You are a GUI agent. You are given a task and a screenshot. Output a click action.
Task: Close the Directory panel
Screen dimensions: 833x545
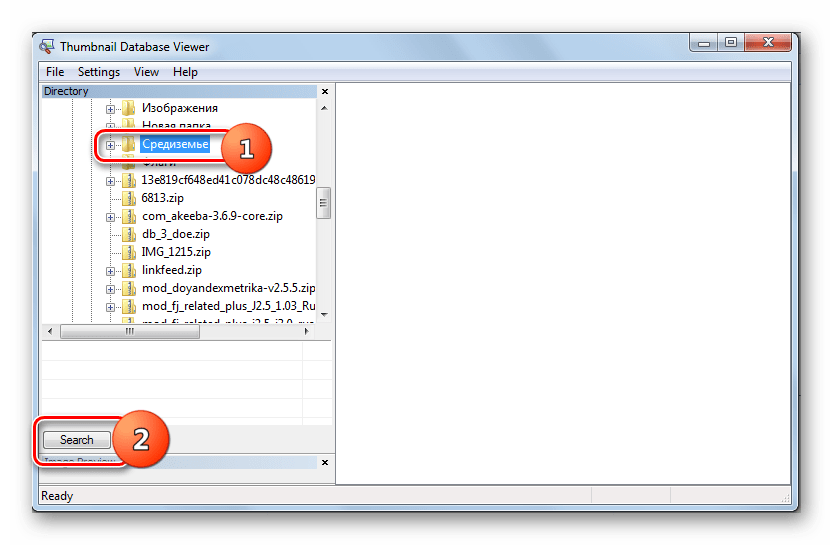tap(324, 91)
